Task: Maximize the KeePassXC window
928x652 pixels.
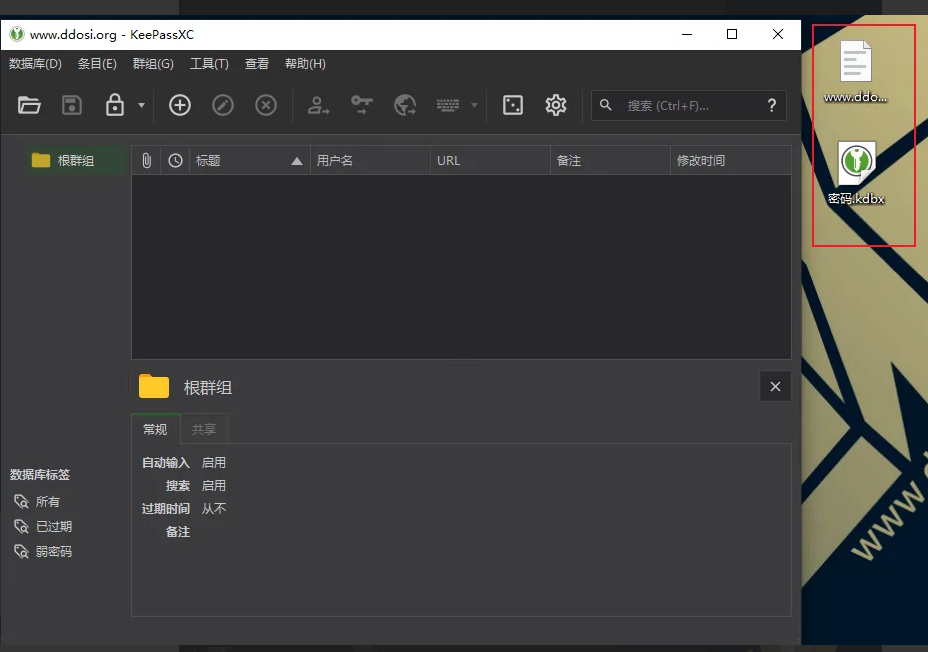Action: 732,34
